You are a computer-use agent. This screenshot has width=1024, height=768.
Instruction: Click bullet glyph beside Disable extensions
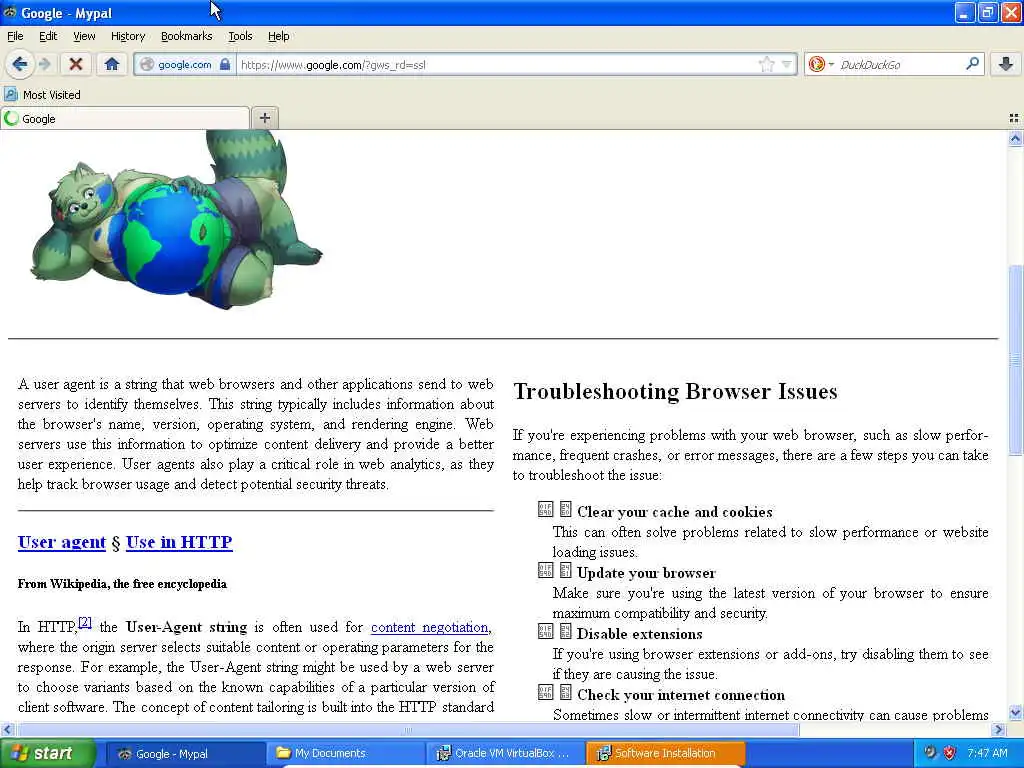tap(554, 632)
